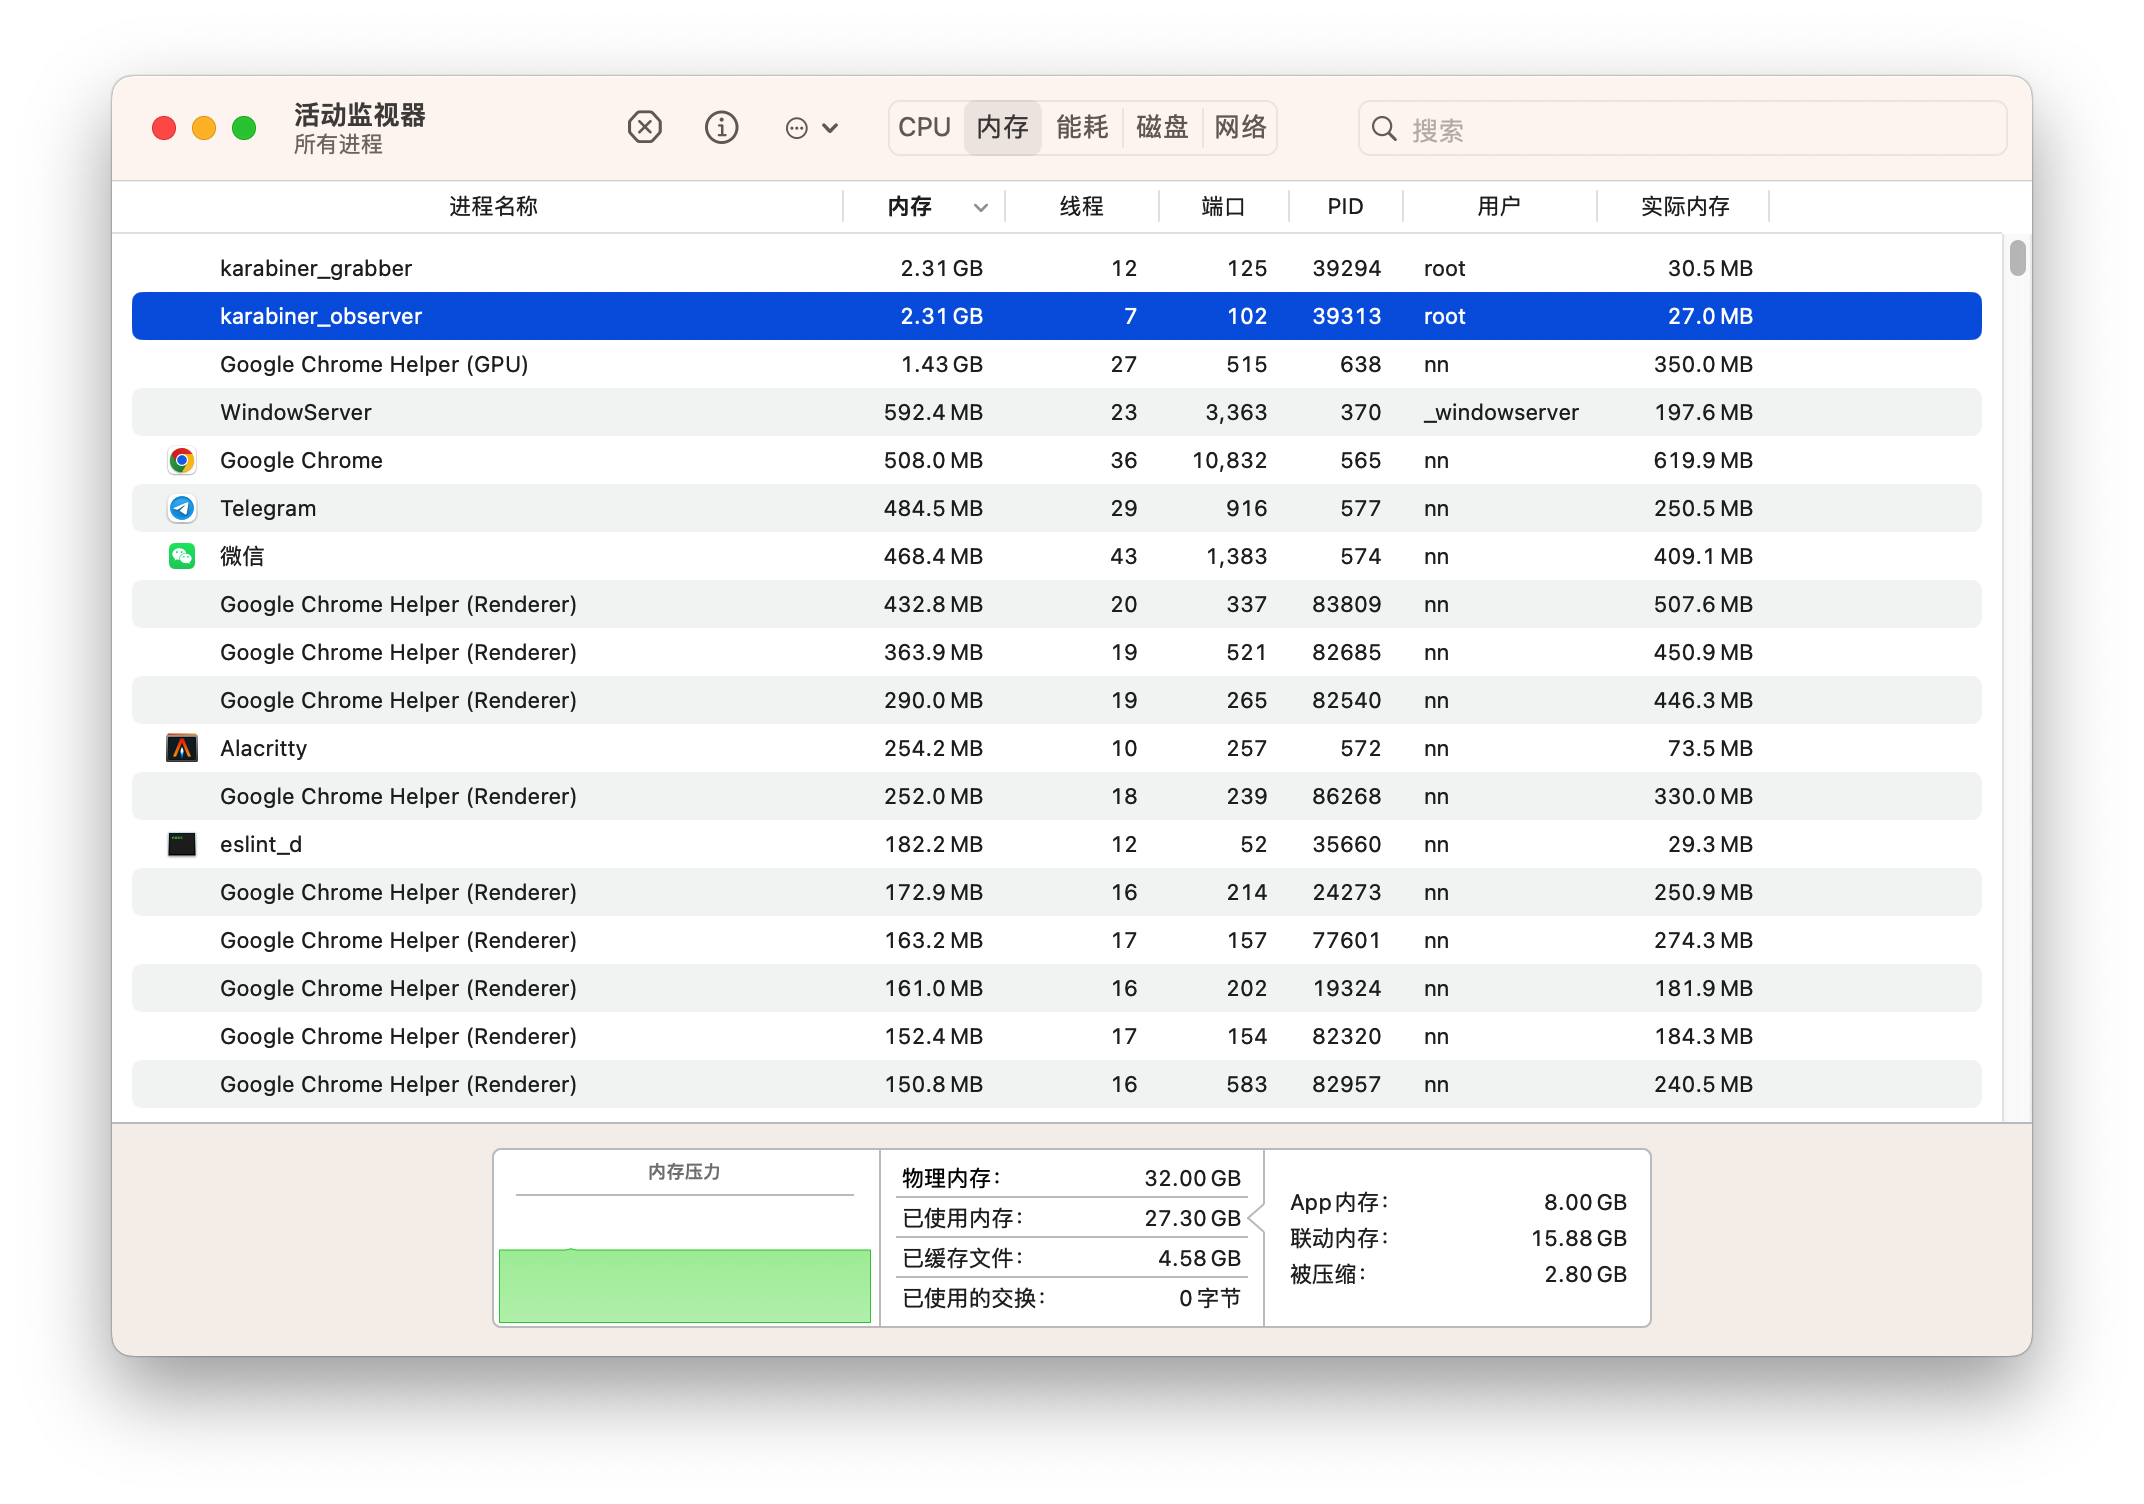Click the quit process (X) icon

(x=645, y=127)
